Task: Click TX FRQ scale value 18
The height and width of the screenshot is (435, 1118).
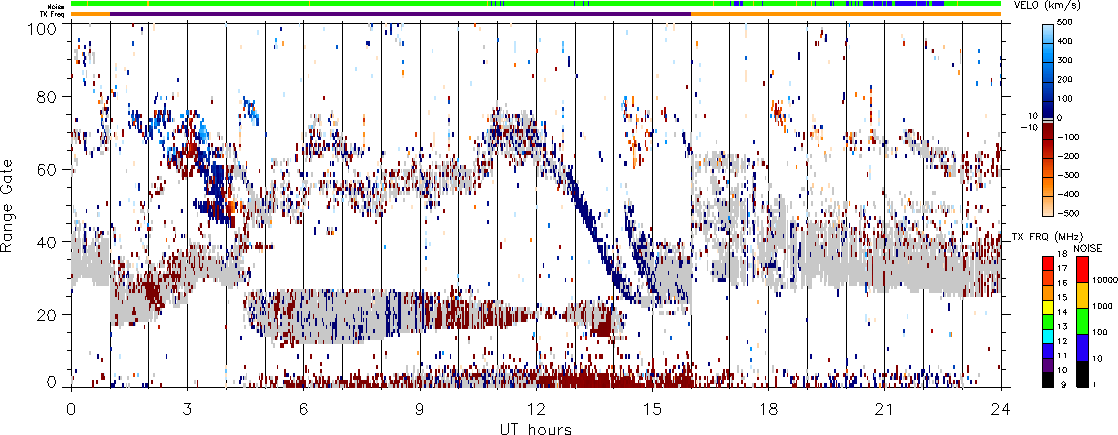Action: [1062, 255]
